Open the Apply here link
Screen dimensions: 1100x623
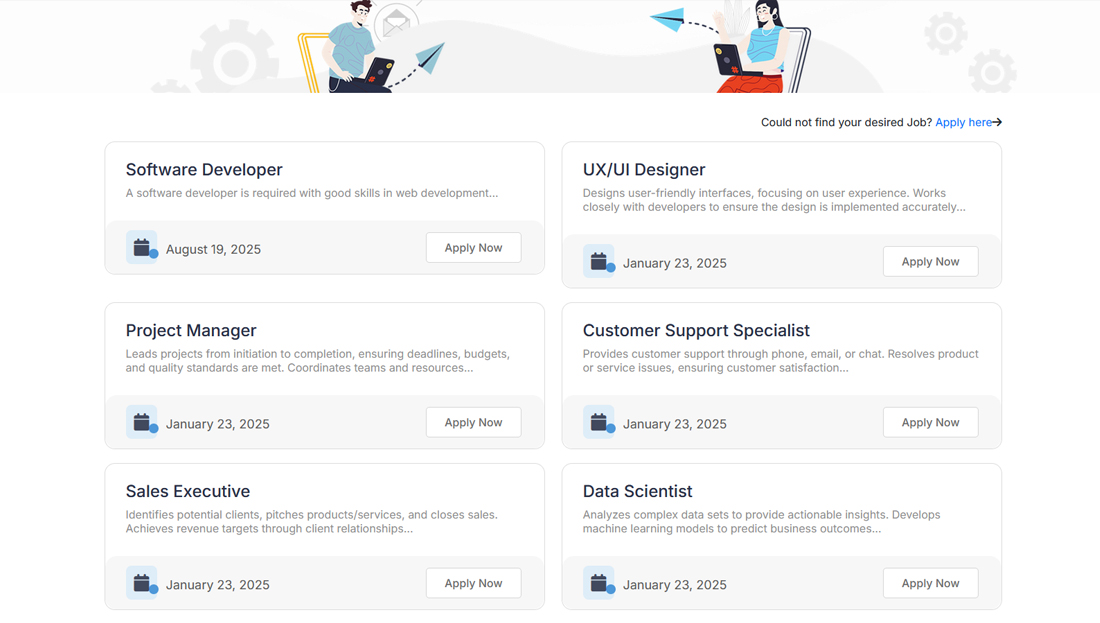(x=961, y=122)
